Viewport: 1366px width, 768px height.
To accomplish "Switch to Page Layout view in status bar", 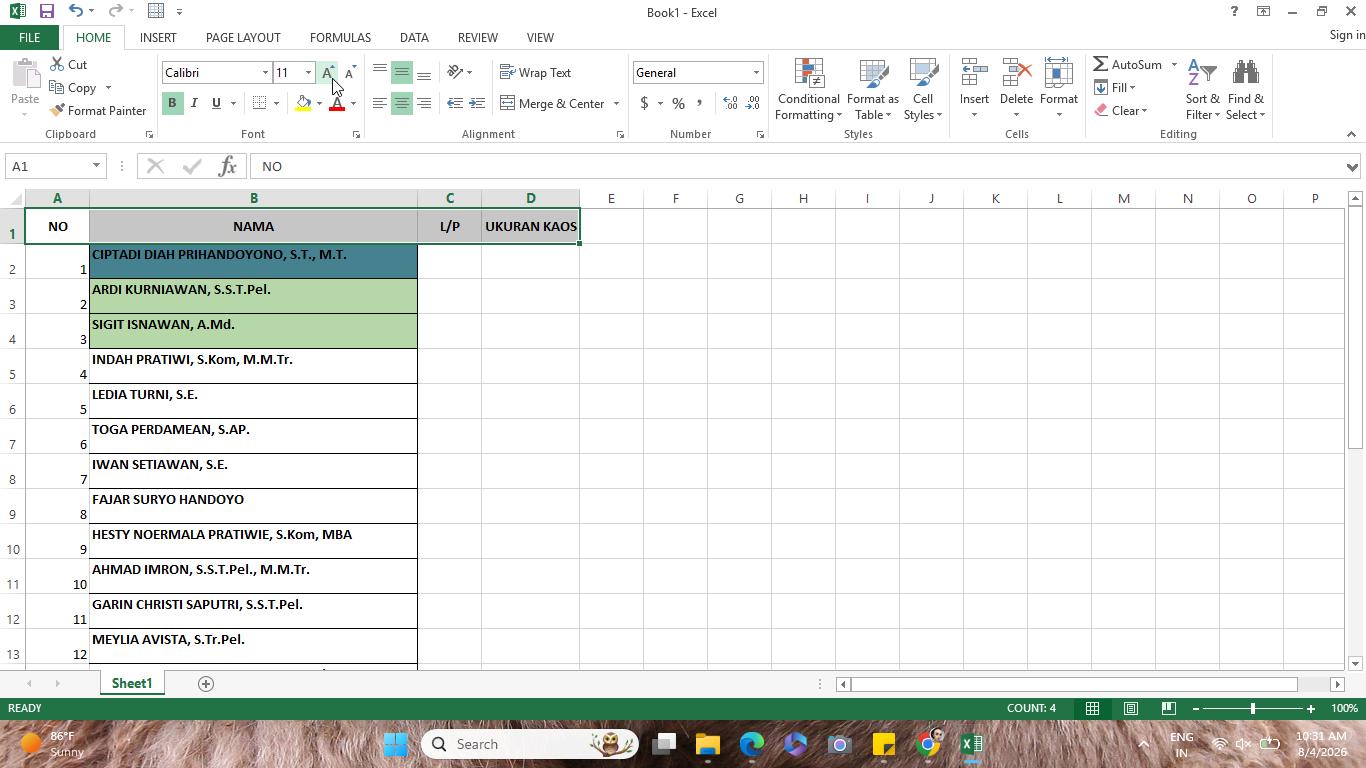I will coord(1130,708).
